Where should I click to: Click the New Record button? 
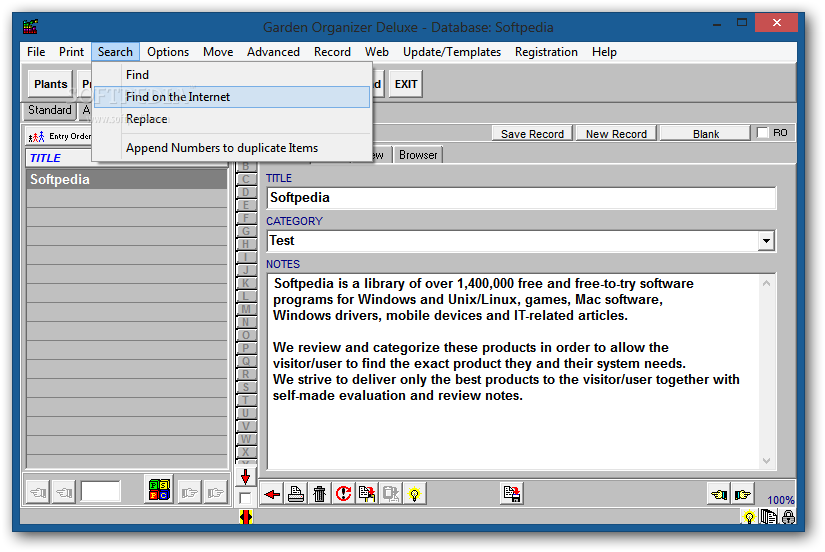click(x=616, y=134)
